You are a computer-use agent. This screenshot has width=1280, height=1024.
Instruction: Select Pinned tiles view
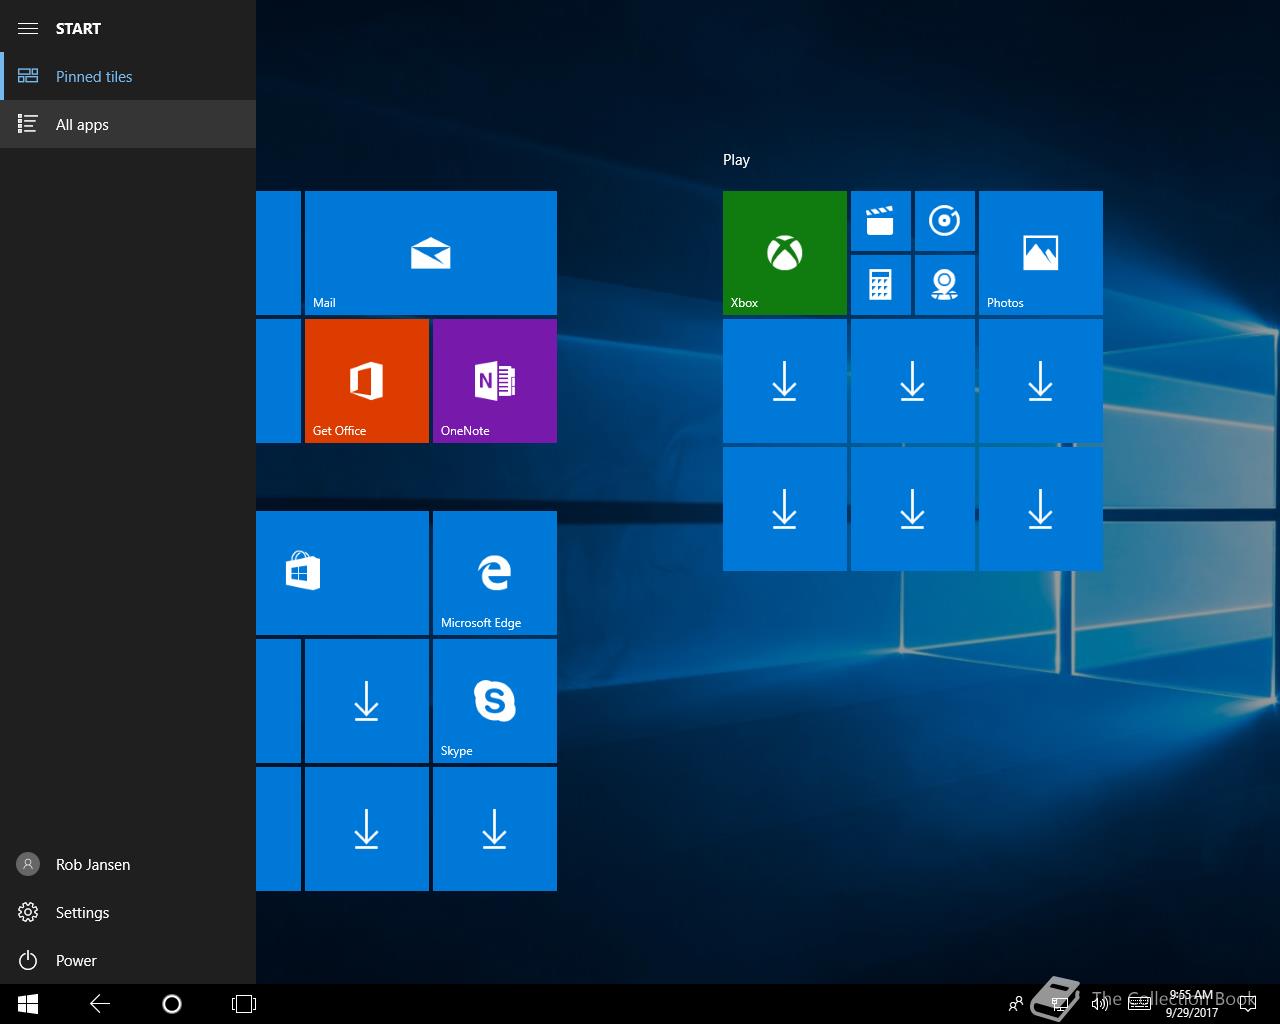click(x=128, y=76)
